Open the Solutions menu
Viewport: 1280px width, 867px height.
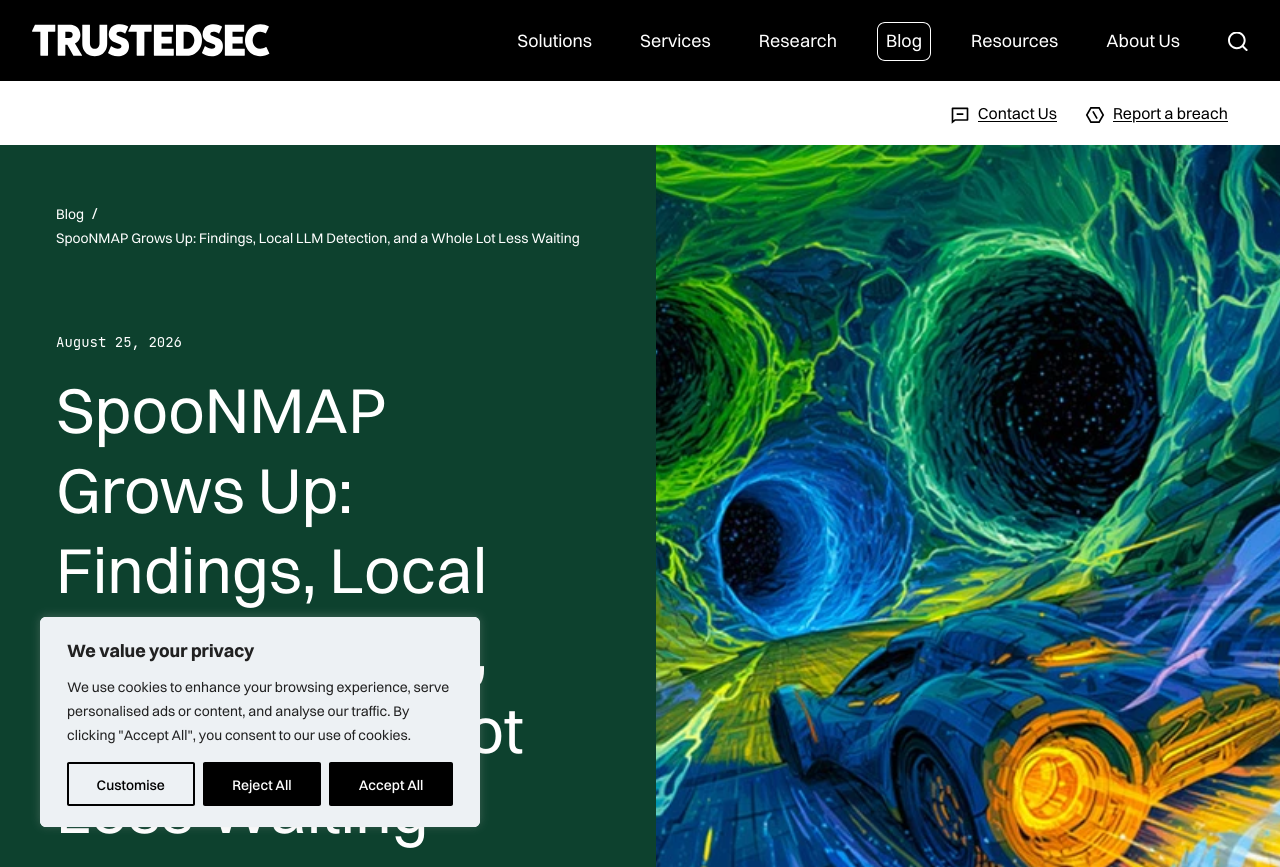coord(554,41)
